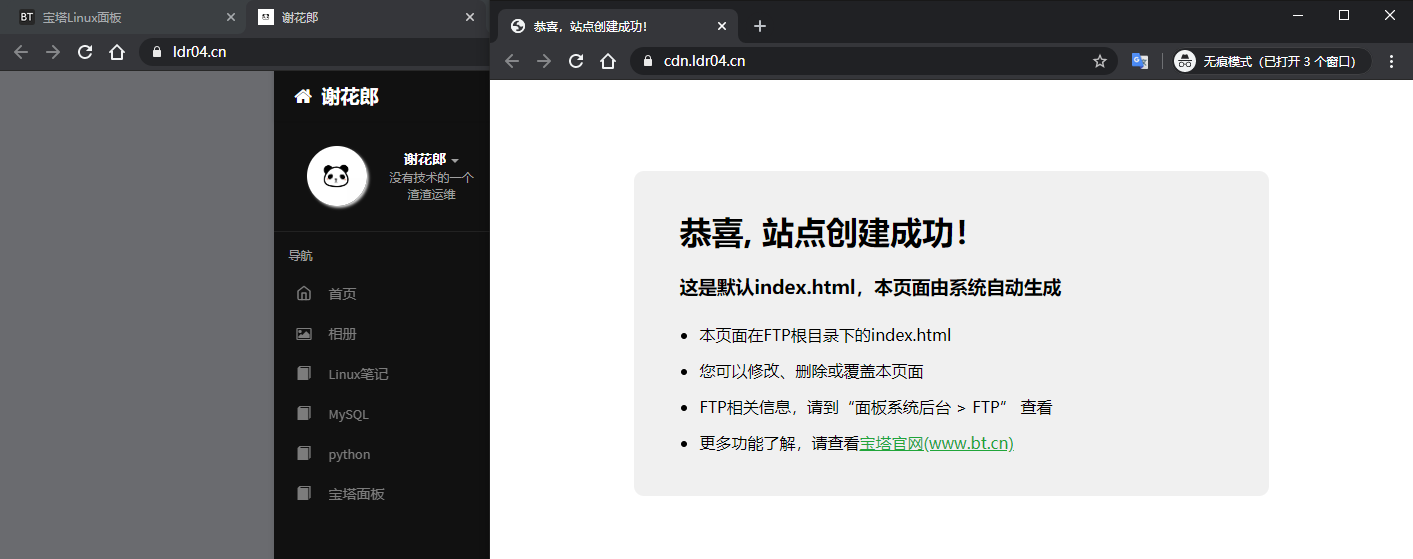
Task: Open the 相册 album sidebar item
Action: pos(342,334)
